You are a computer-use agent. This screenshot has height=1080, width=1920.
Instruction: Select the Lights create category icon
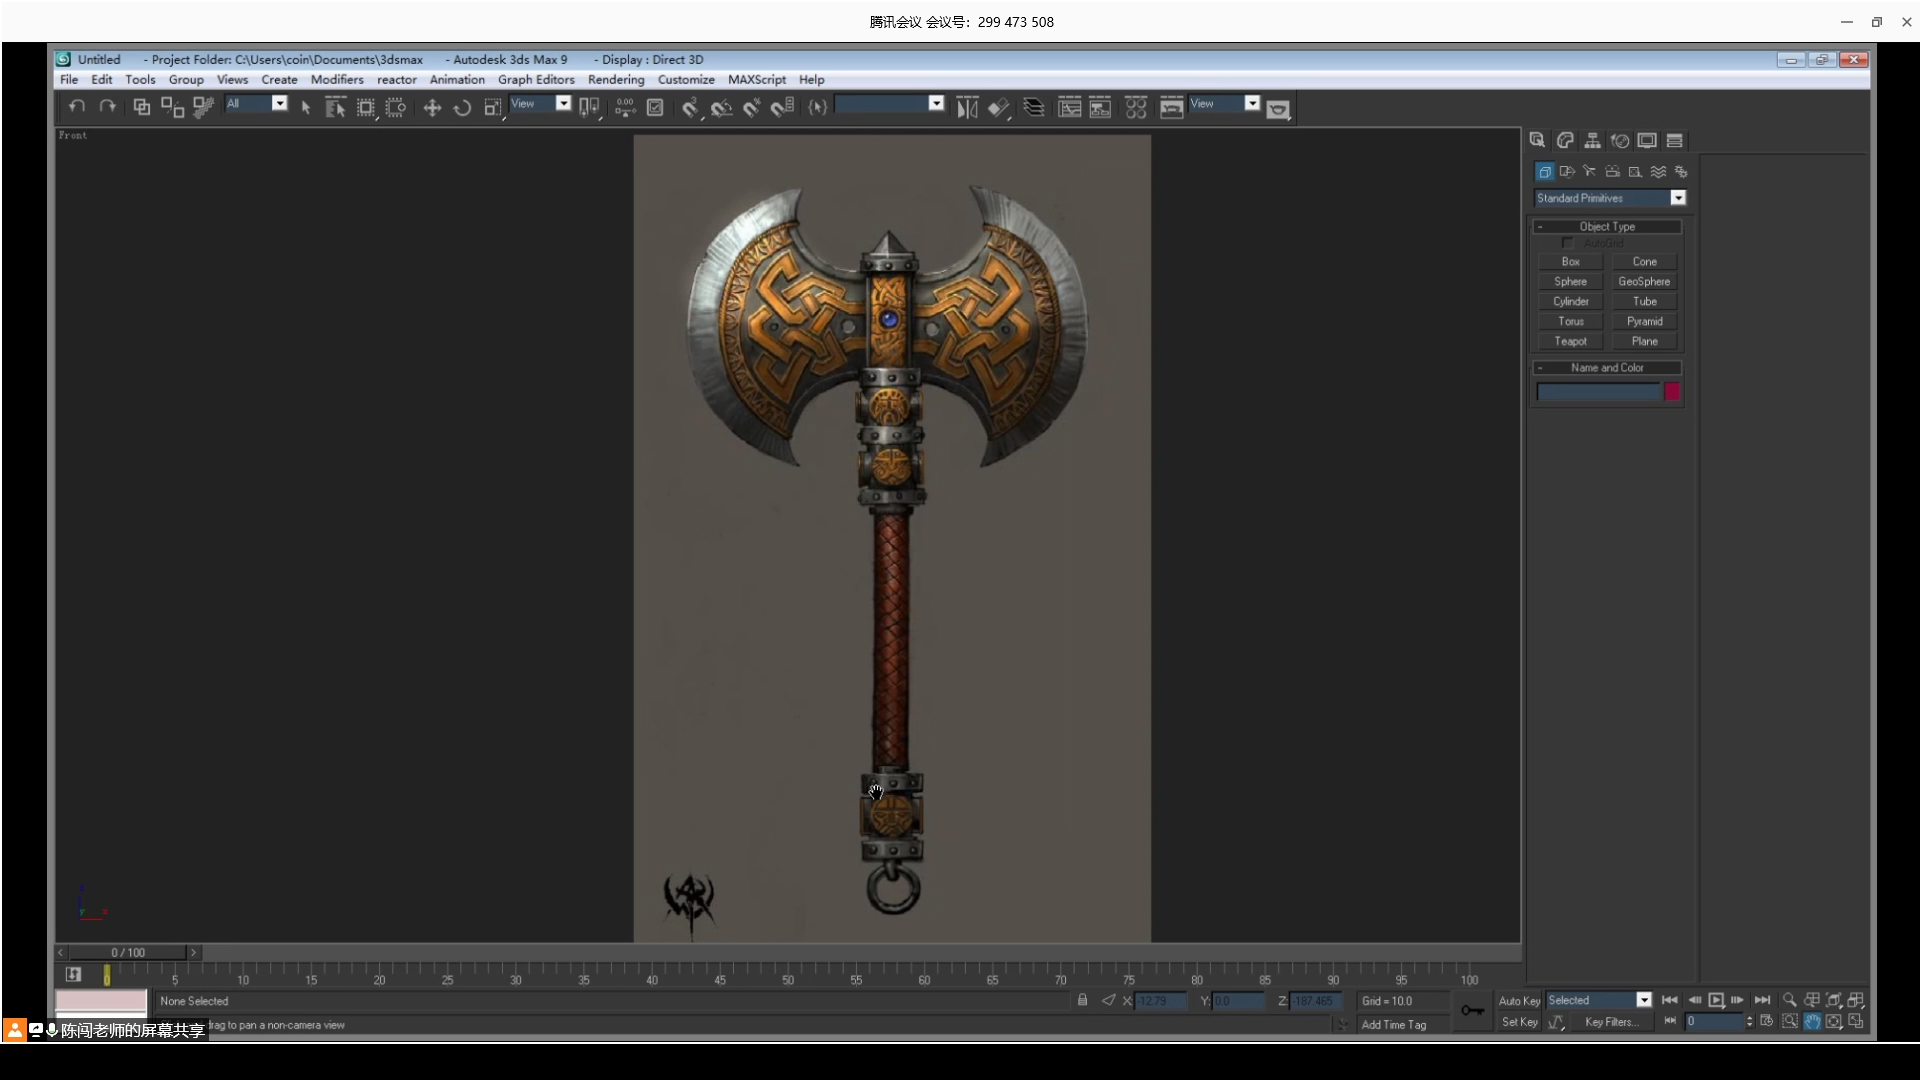tap(1590, 172)
